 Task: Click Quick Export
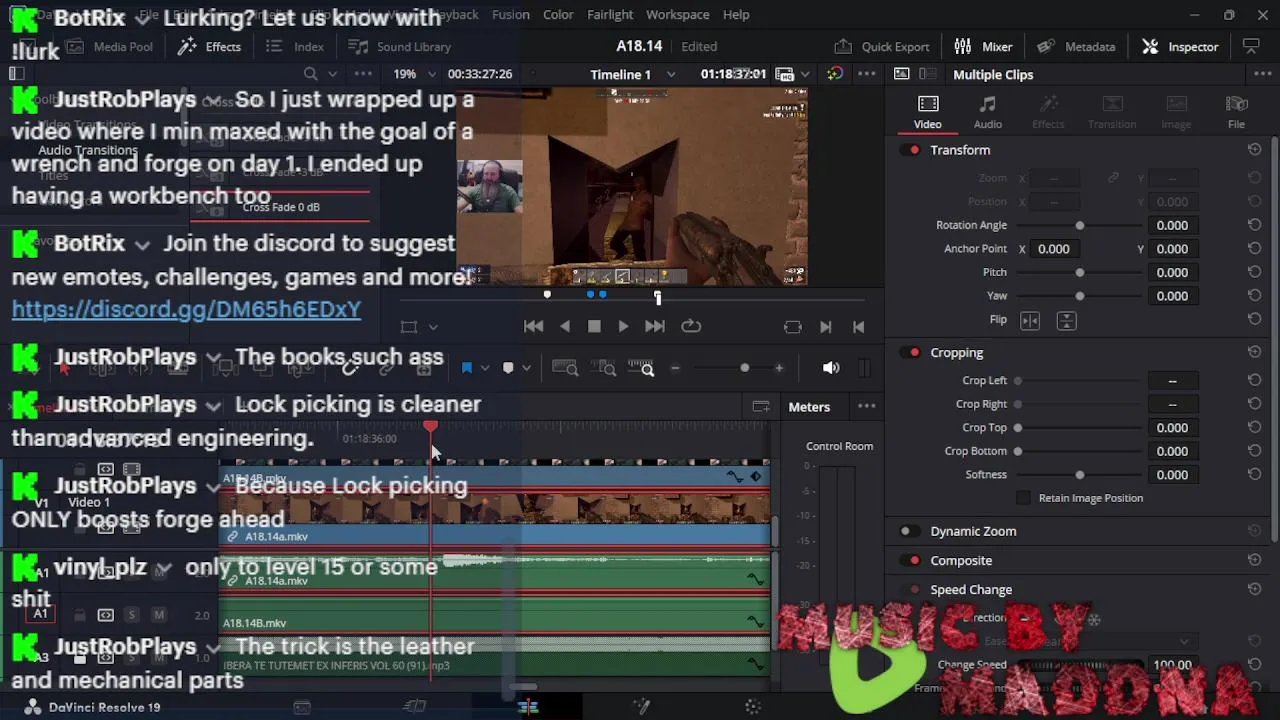pos(882,46)
